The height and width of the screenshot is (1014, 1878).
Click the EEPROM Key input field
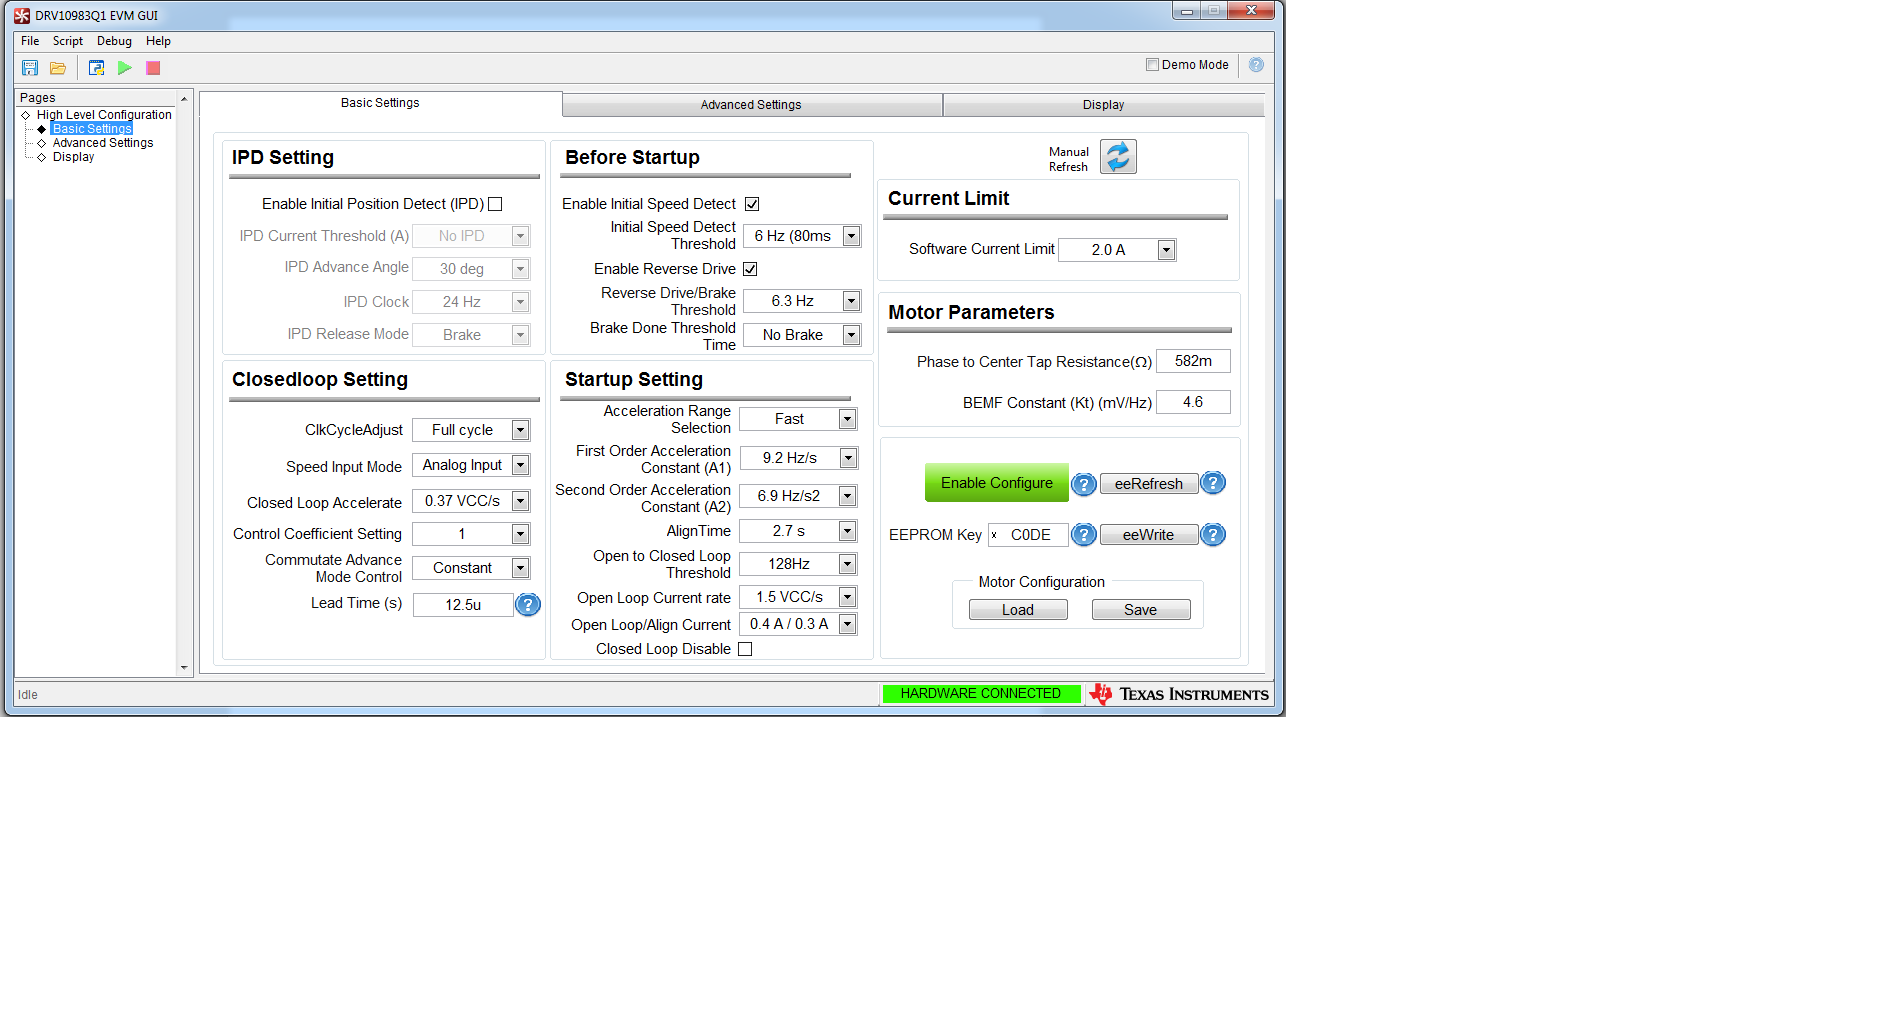click(x=1028, y=535)
